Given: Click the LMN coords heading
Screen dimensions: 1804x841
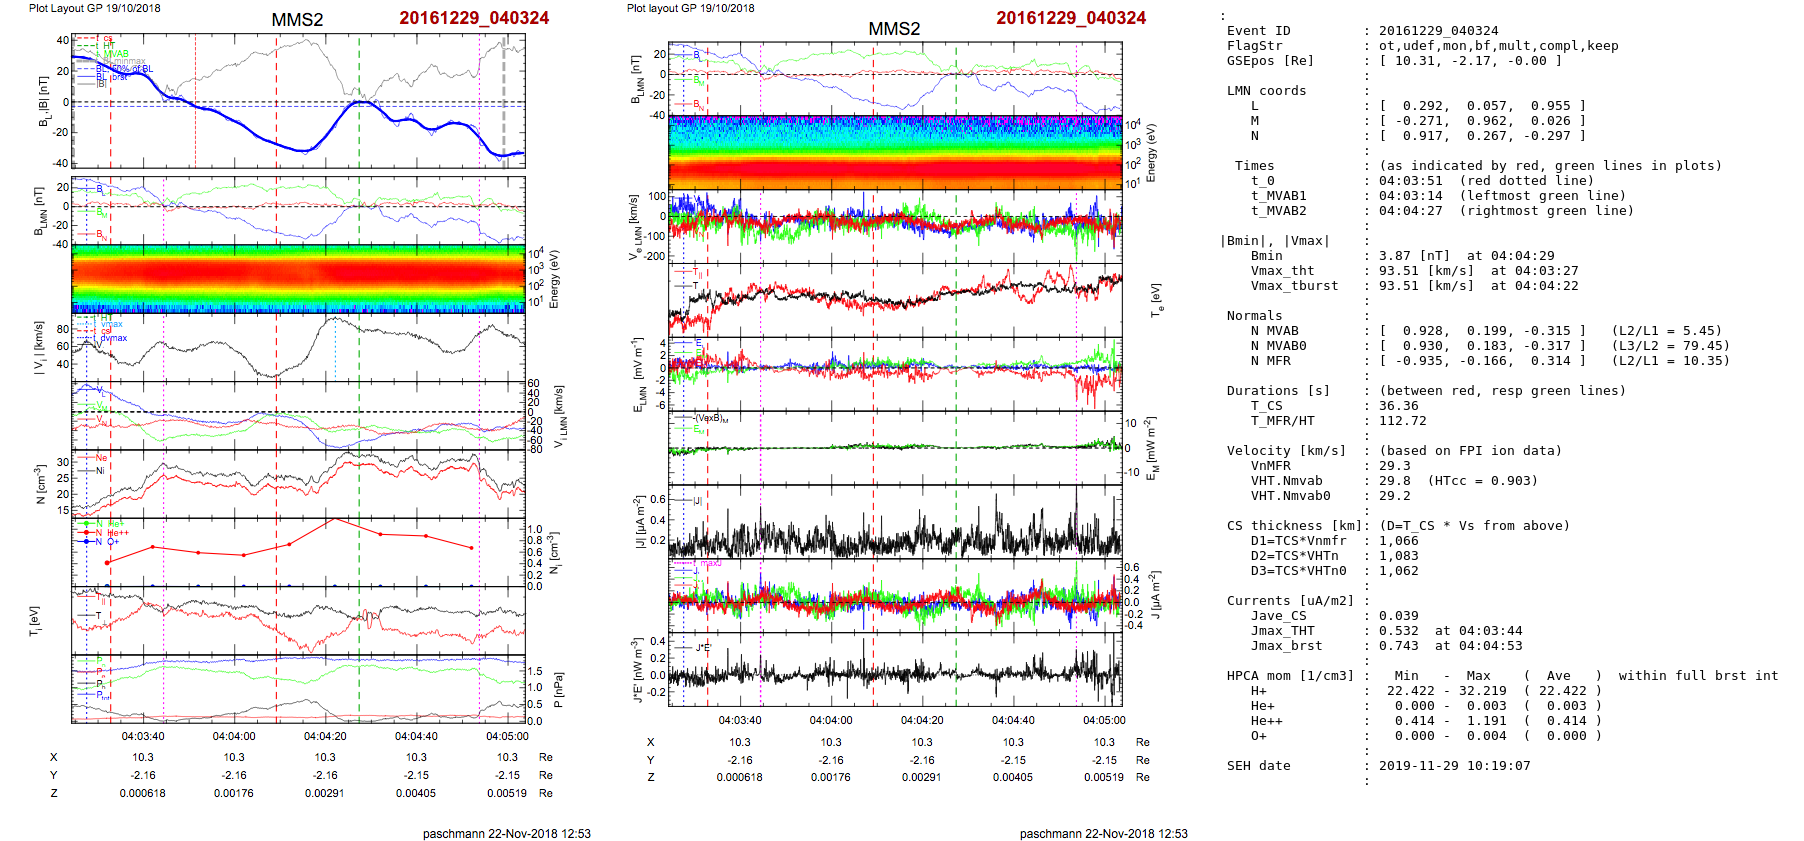Looking at the screenshot, I should [1266, 91].
